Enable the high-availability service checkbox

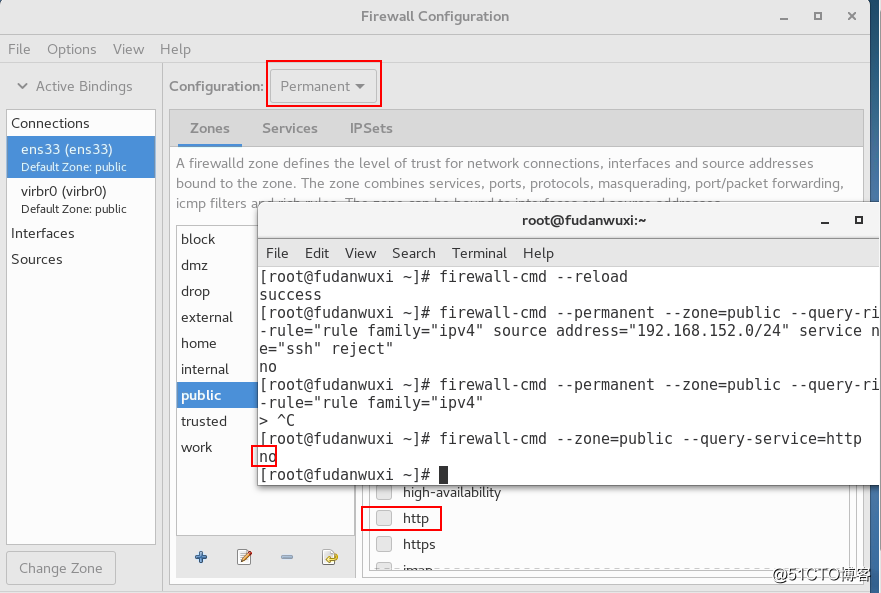click(x=384, y=492)
